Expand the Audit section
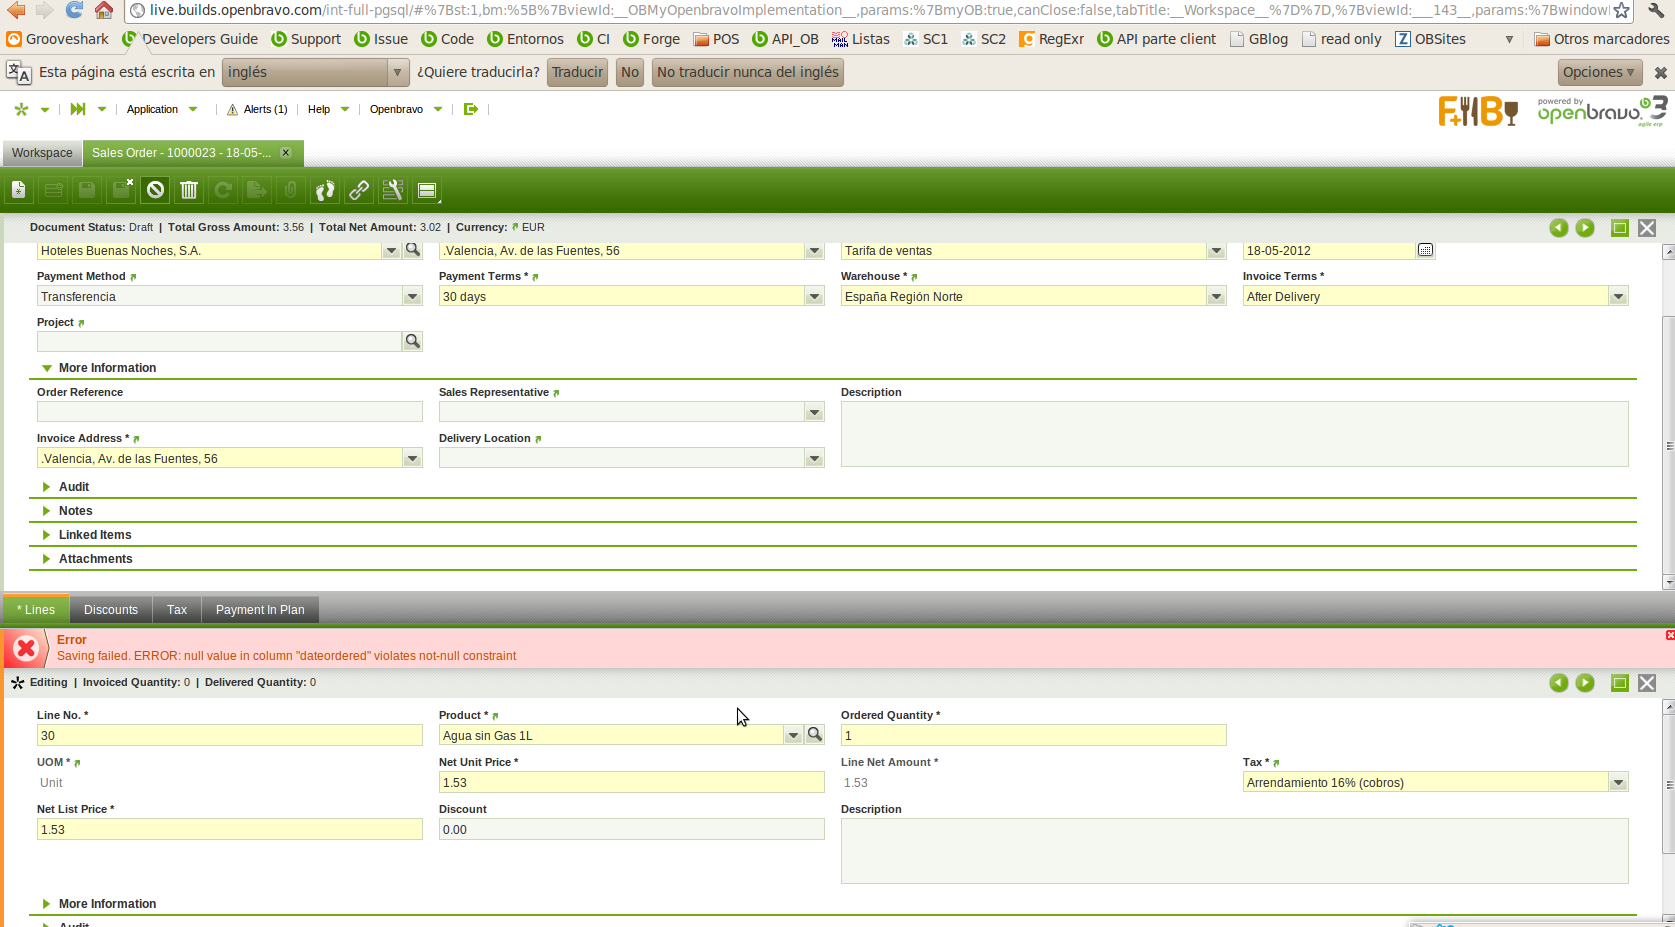 tap(73, 487)
